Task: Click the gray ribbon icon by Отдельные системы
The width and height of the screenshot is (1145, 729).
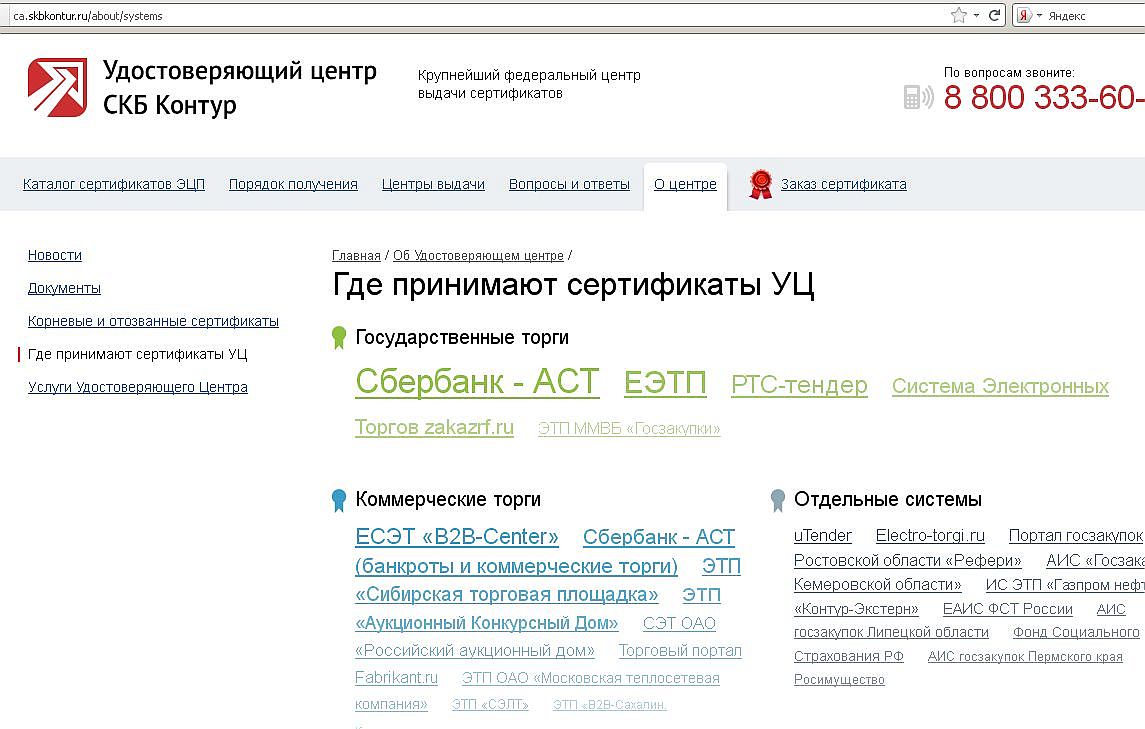Action: (778, 500)
